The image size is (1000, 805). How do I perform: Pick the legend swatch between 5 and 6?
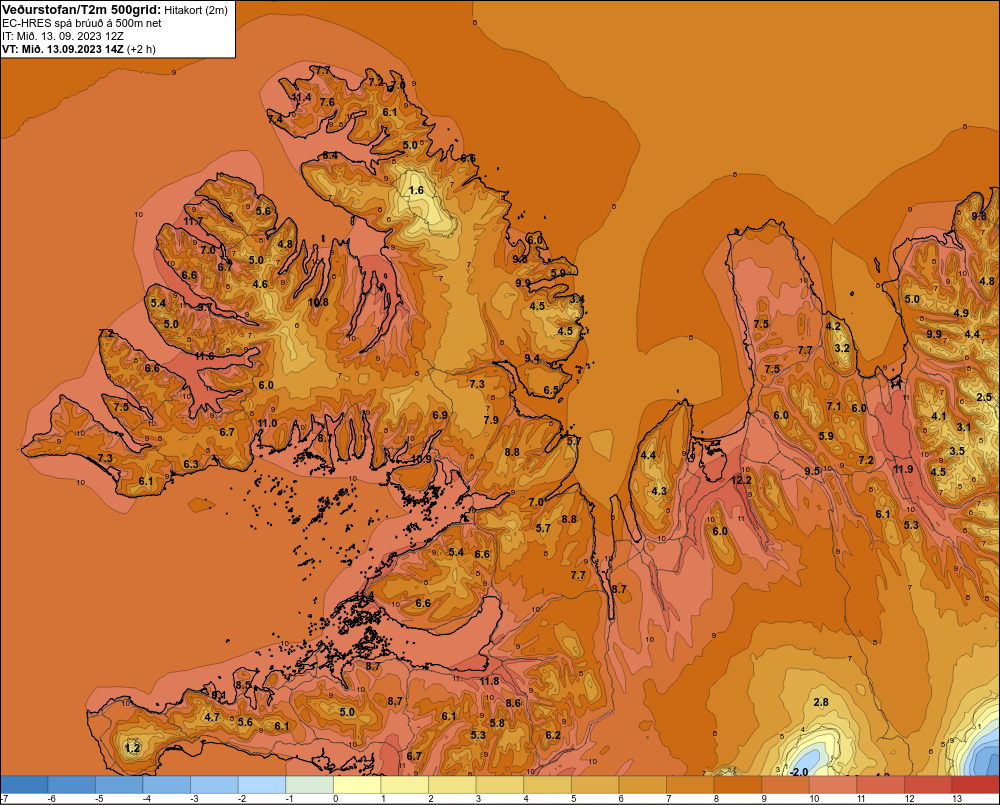595,785
